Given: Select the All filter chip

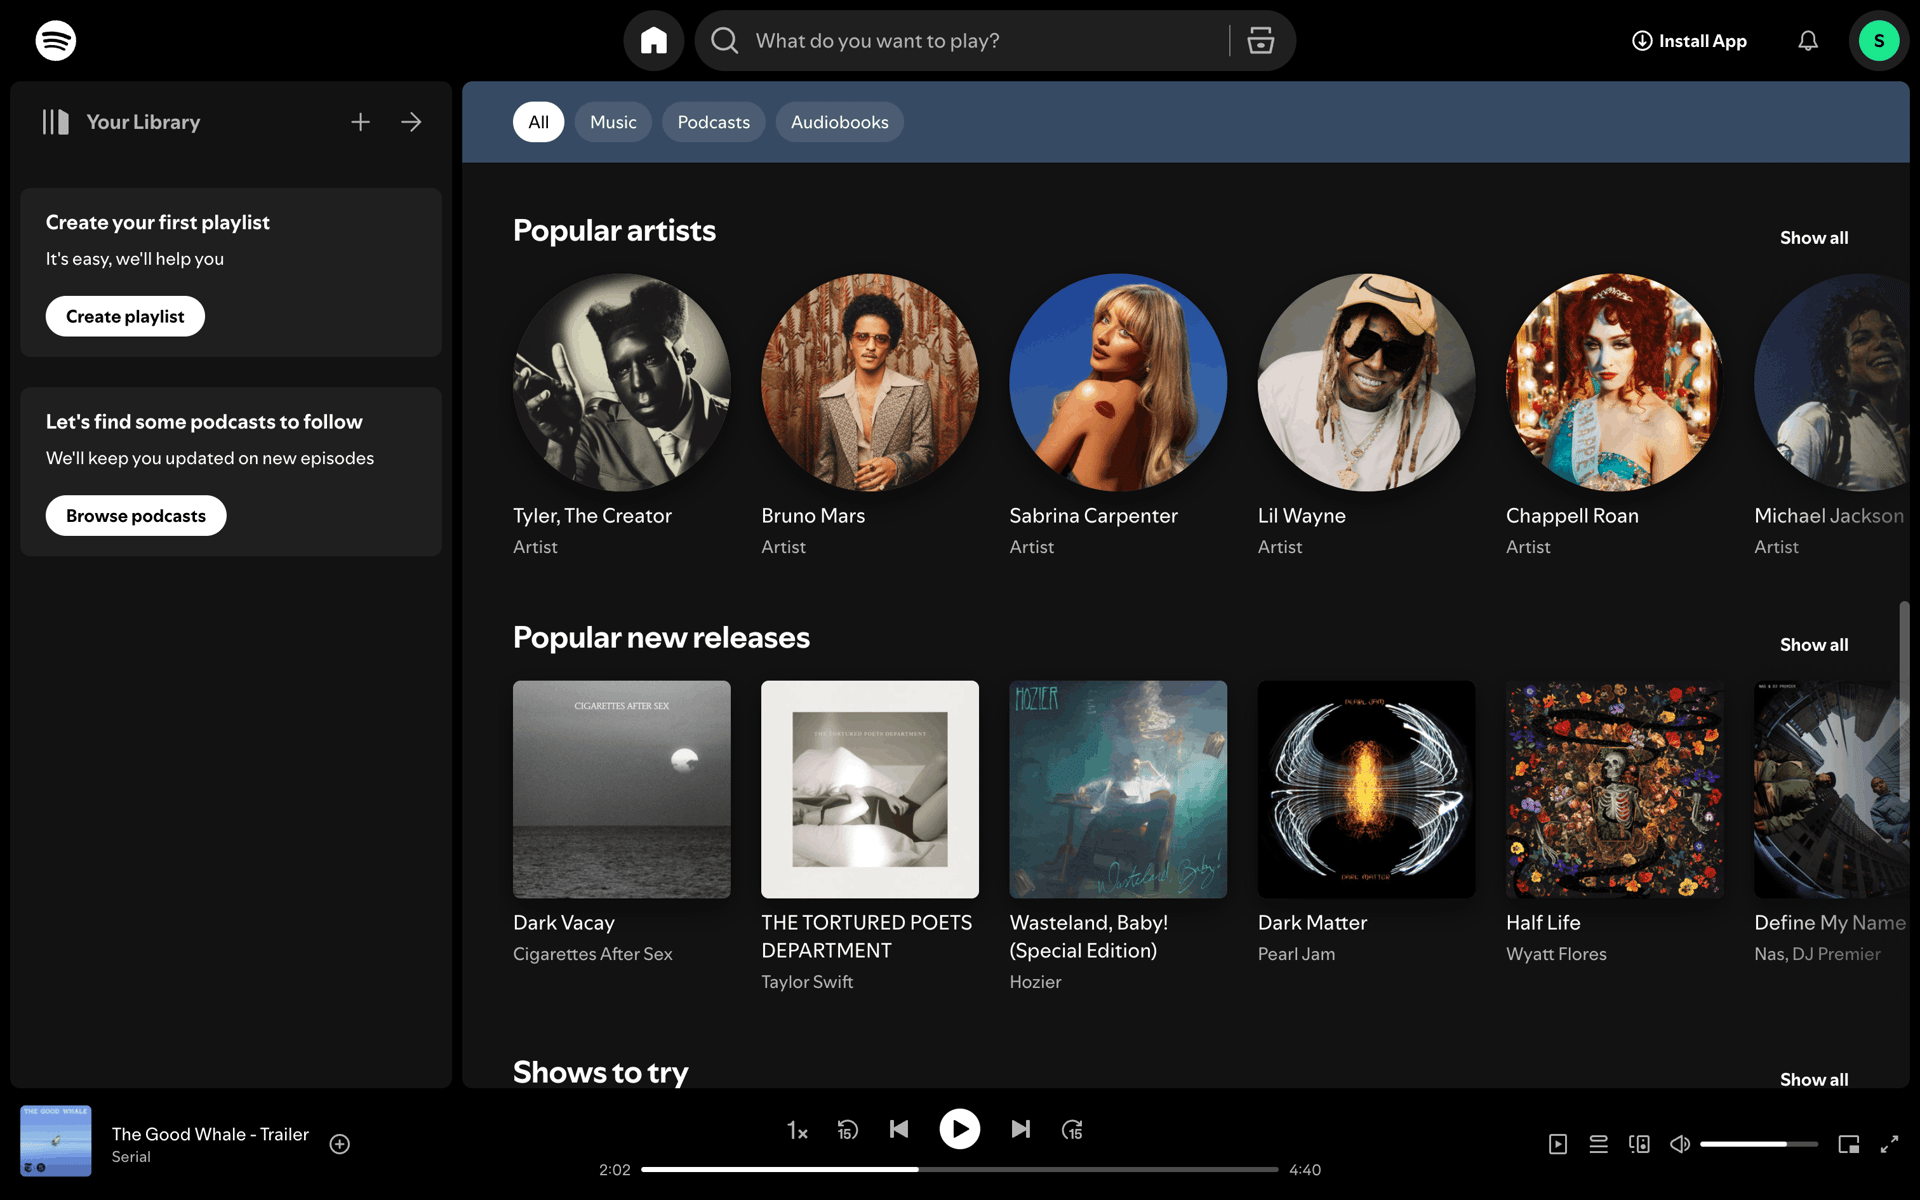Looking at the screenshot, I should (539, 122).
